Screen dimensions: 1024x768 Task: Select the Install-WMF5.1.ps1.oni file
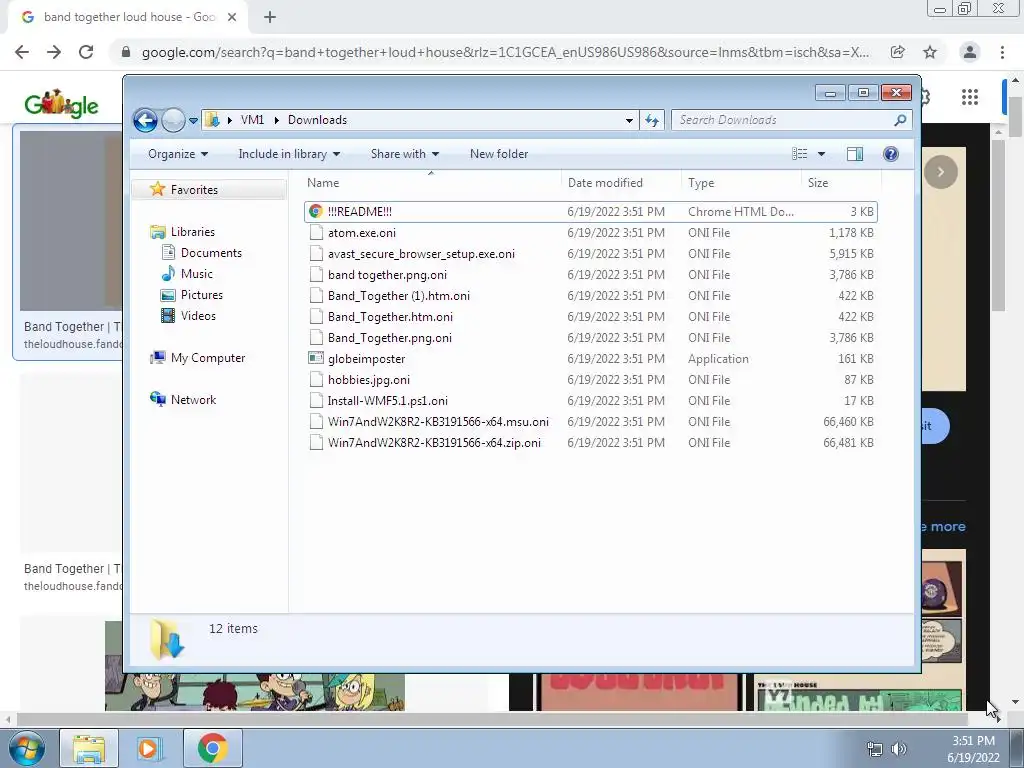coord(590,400)
